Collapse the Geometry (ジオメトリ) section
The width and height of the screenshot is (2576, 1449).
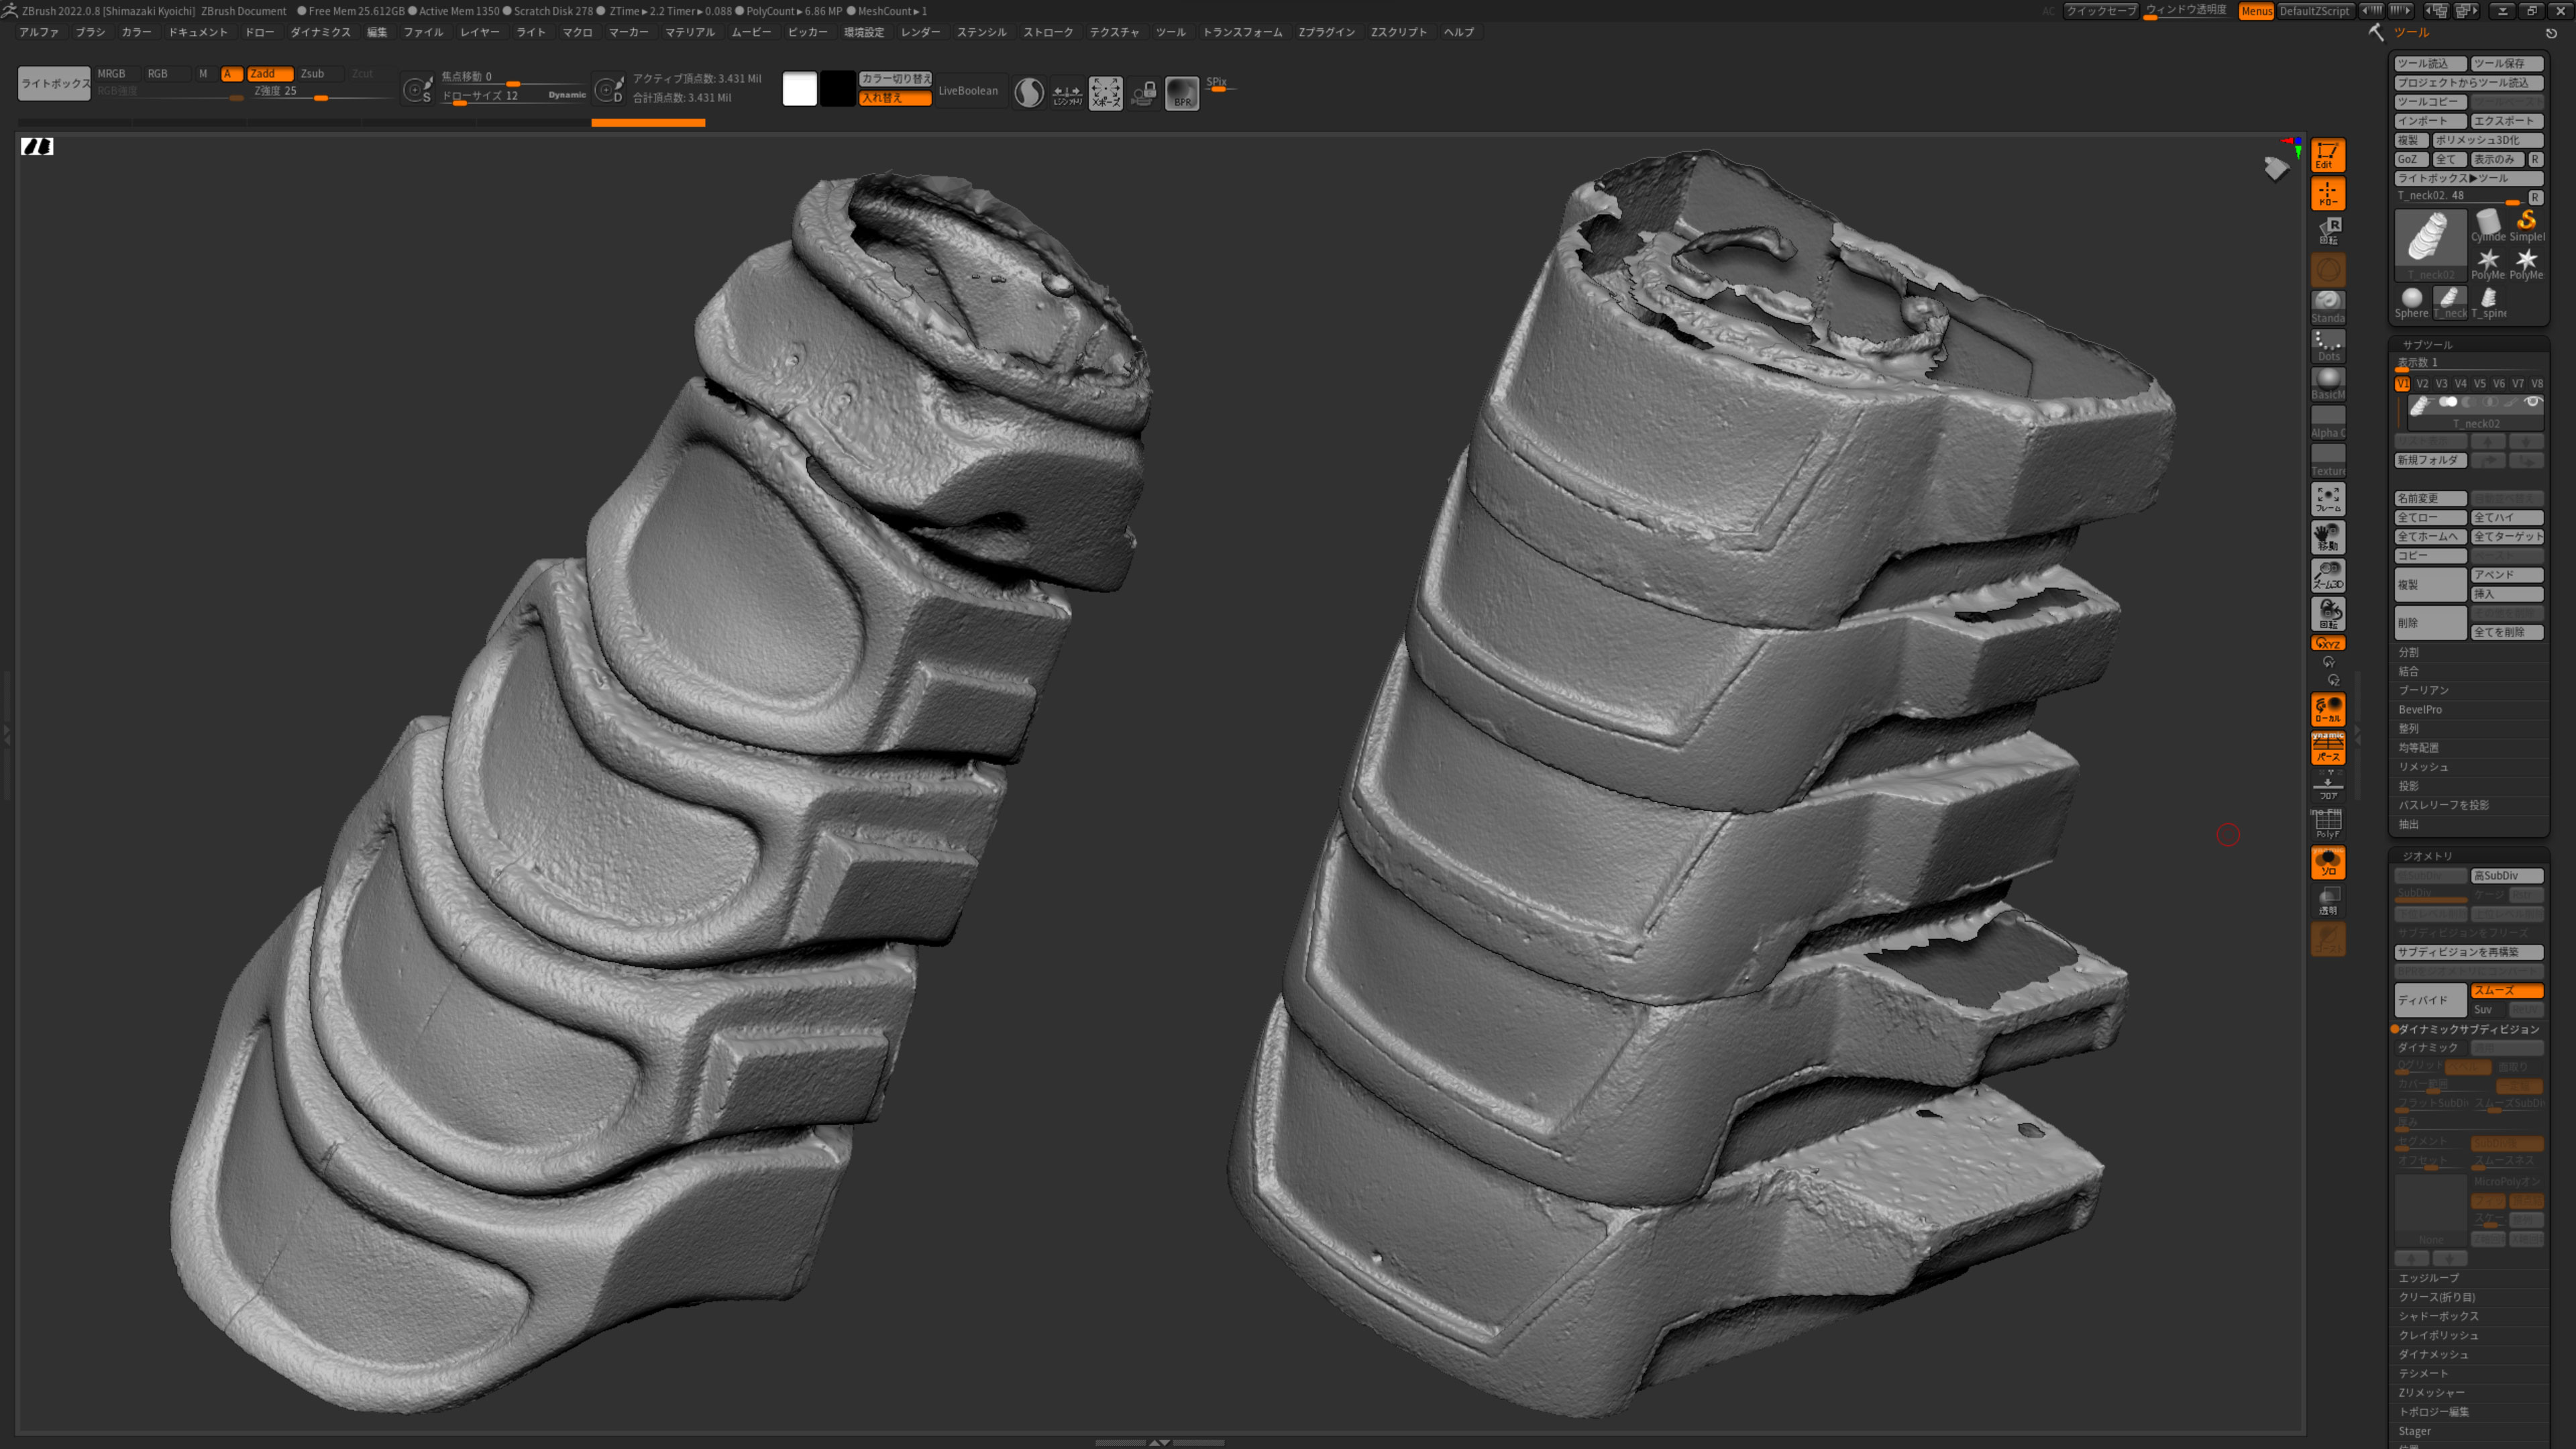click(2427, 856)
